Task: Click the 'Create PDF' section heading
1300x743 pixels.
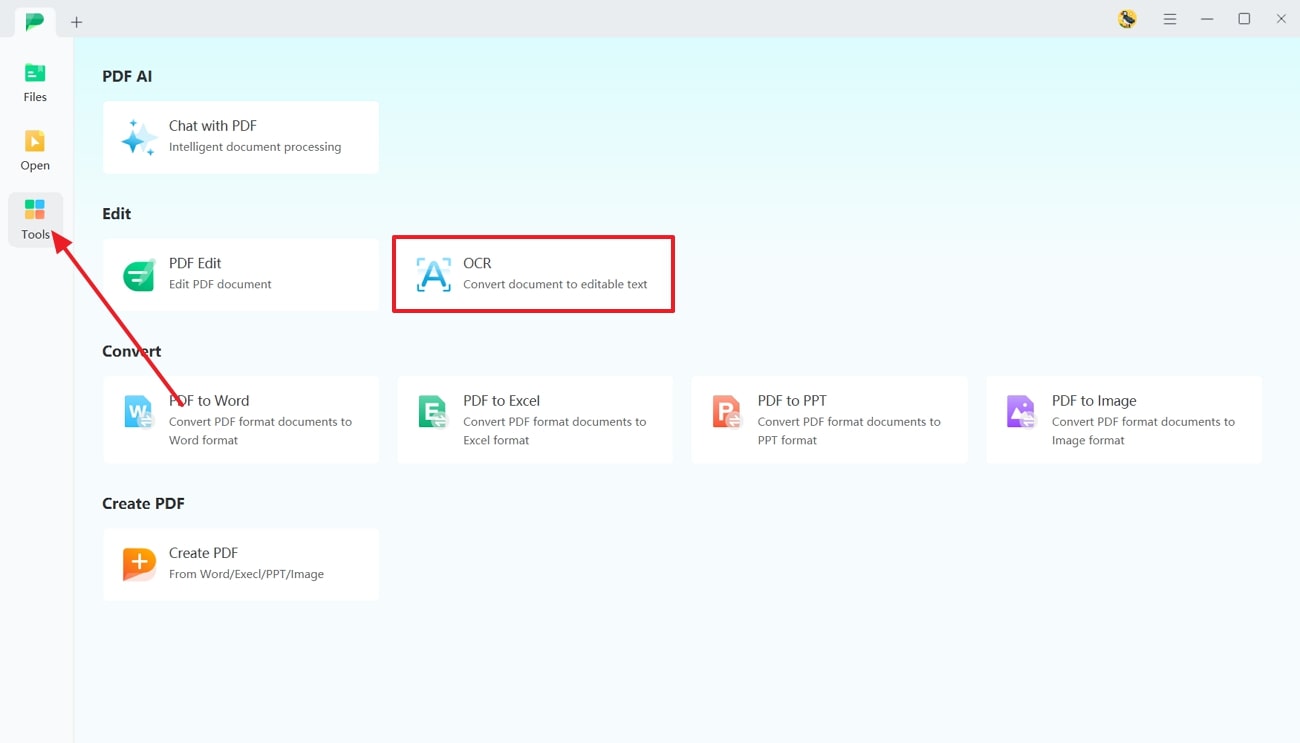Action: tap(143, 503)
